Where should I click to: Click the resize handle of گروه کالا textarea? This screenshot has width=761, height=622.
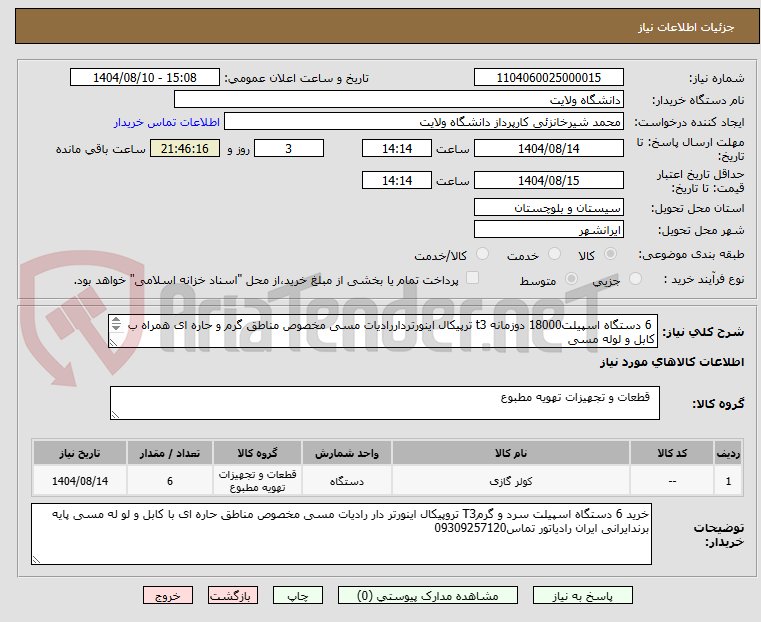coord(116,415)
